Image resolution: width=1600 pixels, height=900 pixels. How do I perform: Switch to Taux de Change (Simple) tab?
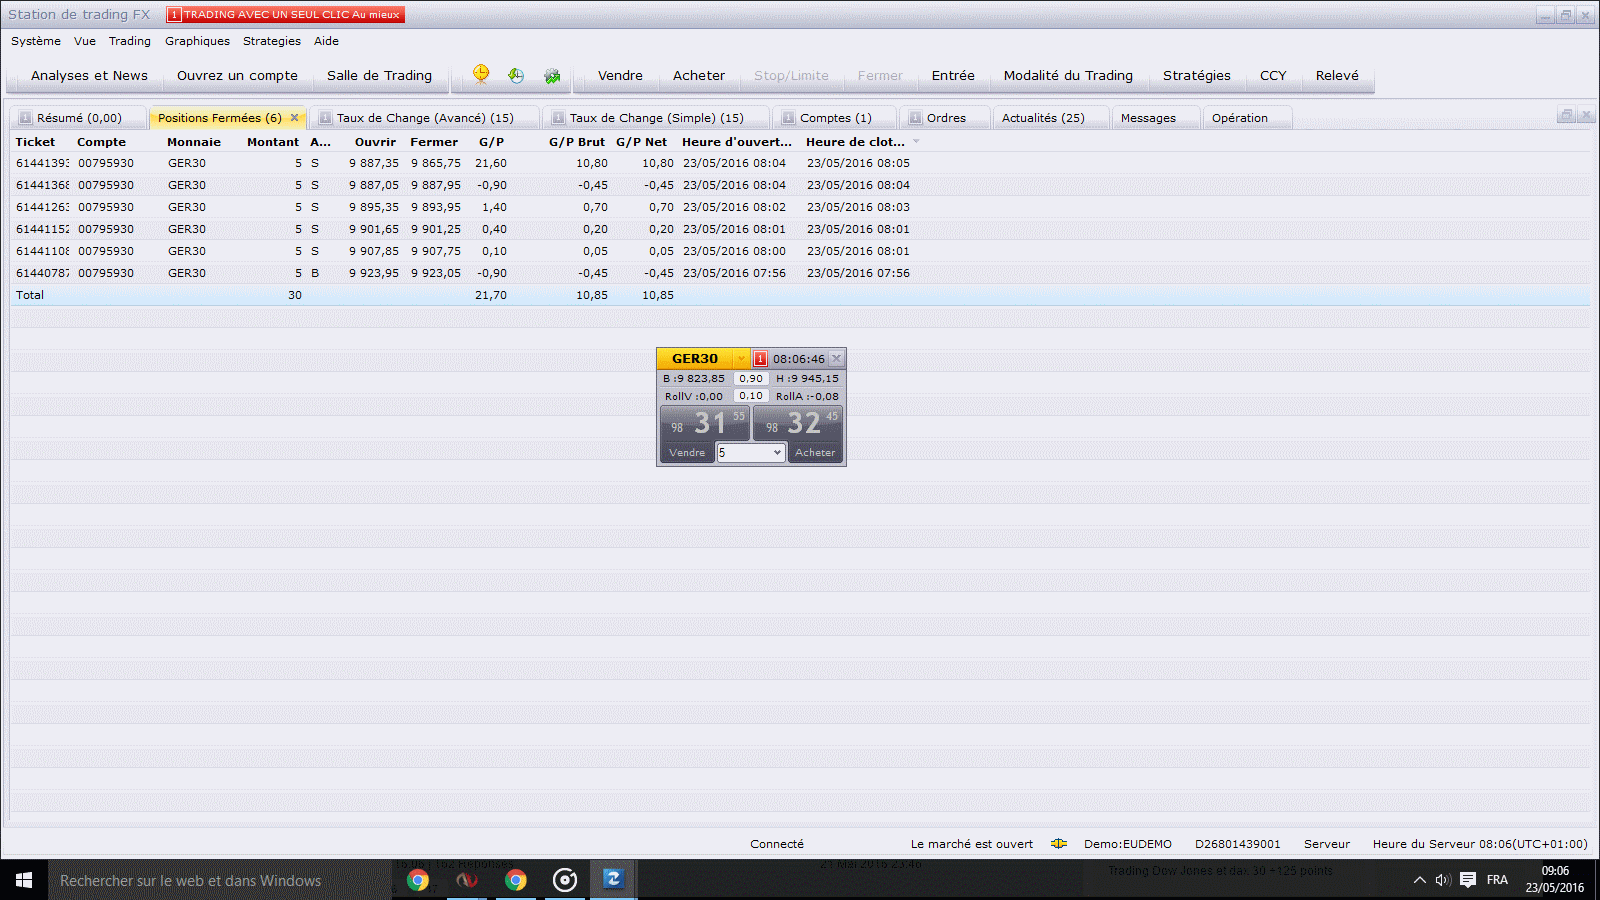pyautogui.click(x=657, y=118)
